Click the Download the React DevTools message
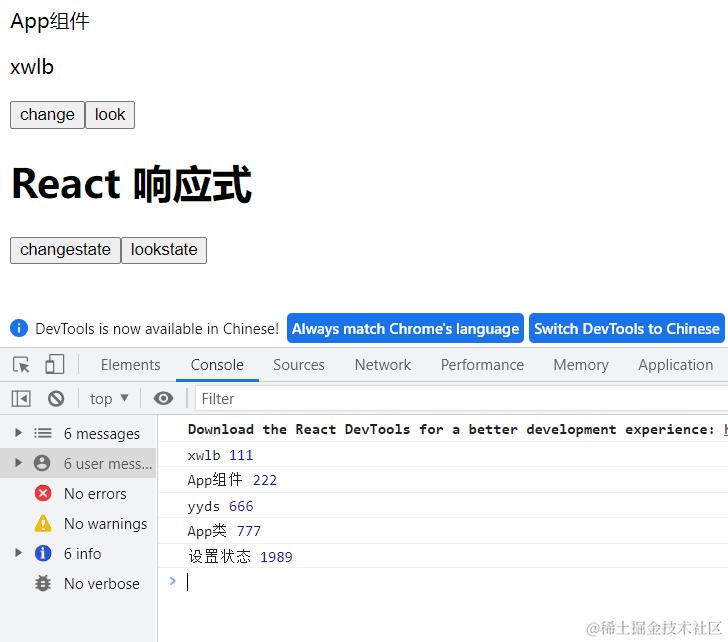This screenshot has height=642, width=728. (443, 429)
